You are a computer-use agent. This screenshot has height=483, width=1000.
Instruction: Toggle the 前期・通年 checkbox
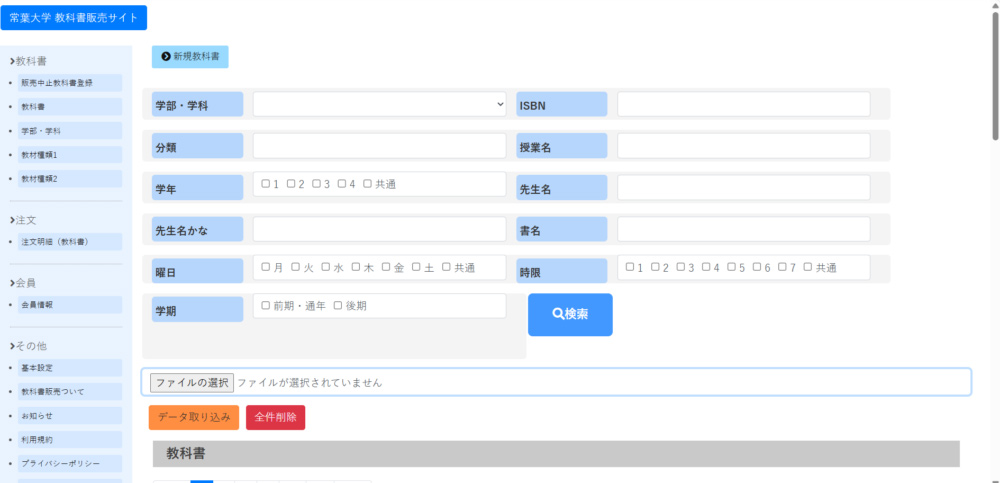(266, 305)
